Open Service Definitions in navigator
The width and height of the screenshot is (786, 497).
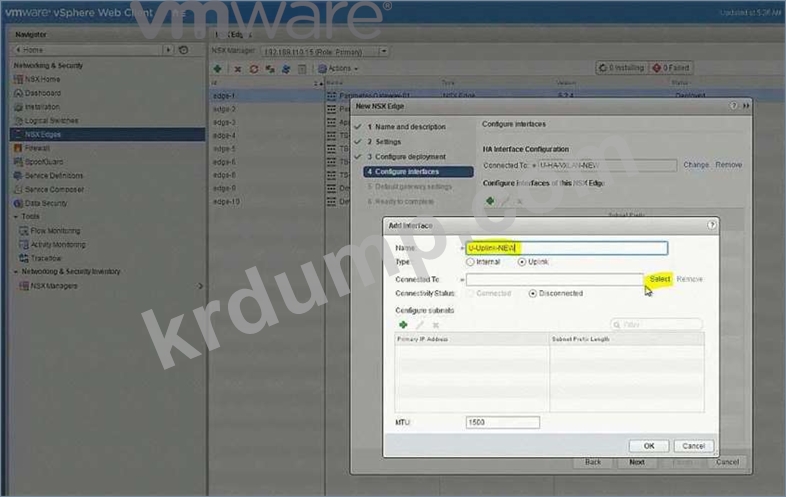pyautogui.click(x=54, y=176)
